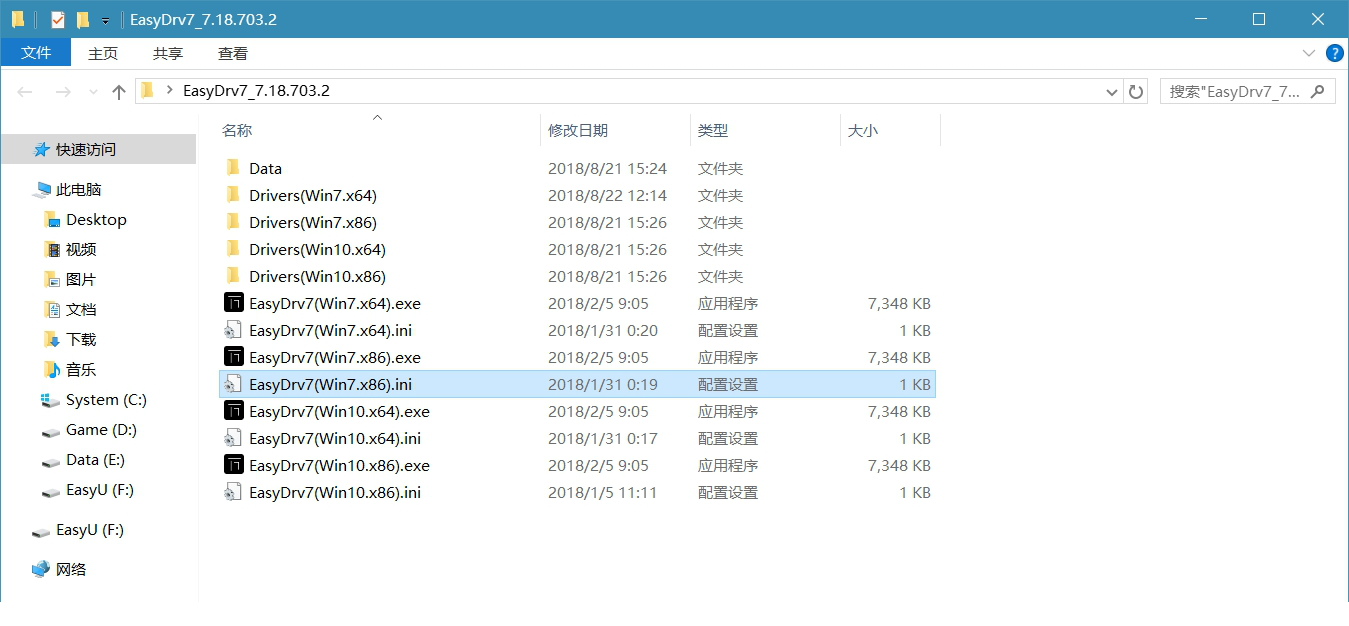
Task: Switch to the 查看 ribbon tab
Action: 233,53
